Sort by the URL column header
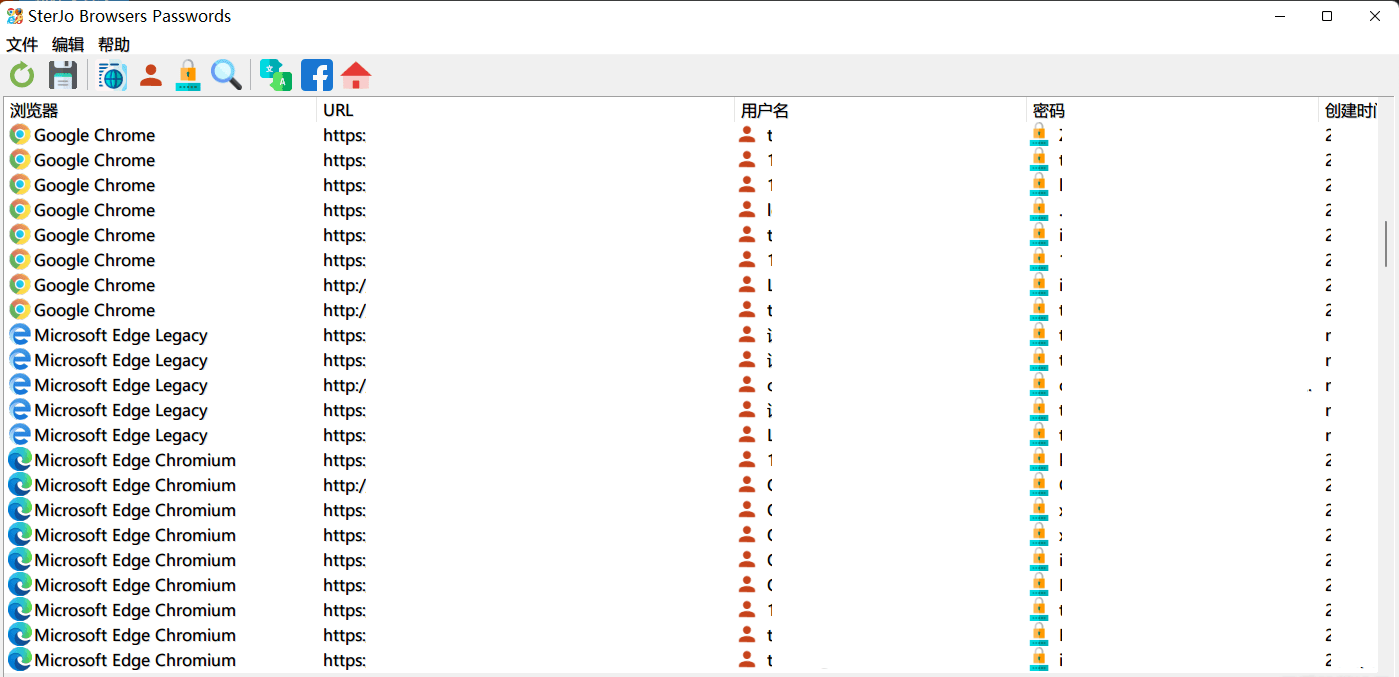Image resolution: width=1399 pixels, height=677 pixels. (x=526, y=110)
